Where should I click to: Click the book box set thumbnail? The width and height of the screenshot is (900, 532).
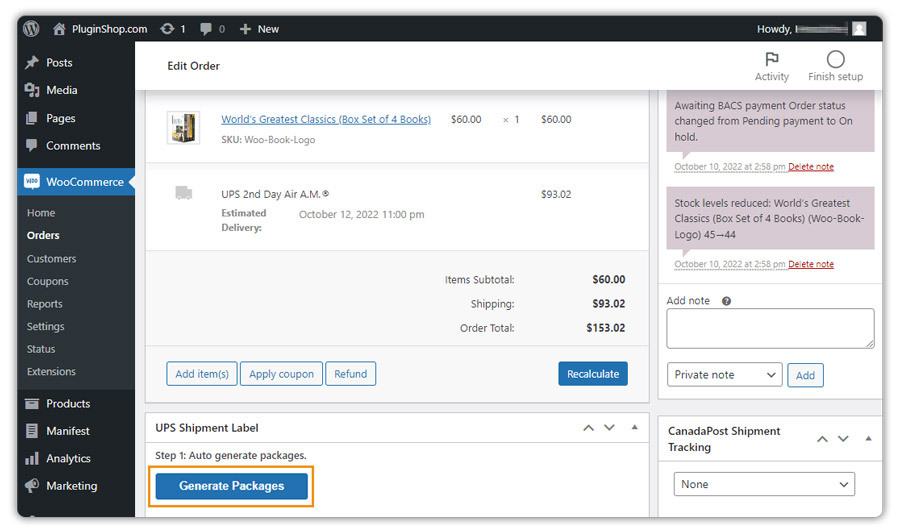[183, 127]
